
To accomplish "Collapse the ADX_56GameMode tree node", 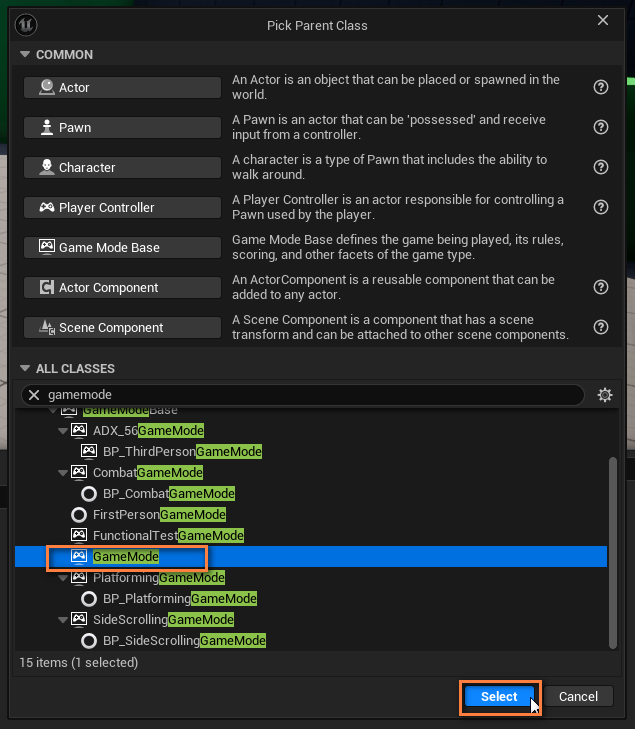I will point(63,431).
